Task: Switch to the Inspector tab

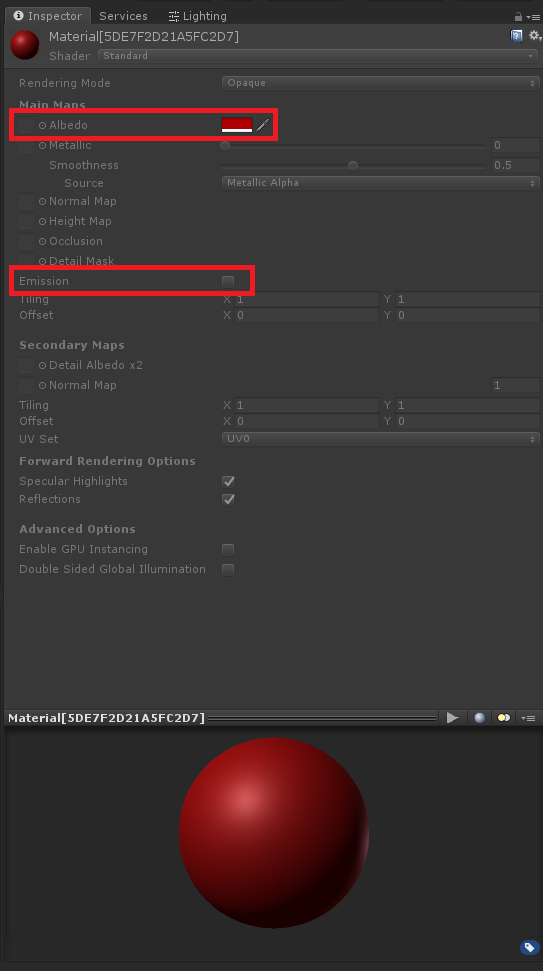Action: [48, 15]
